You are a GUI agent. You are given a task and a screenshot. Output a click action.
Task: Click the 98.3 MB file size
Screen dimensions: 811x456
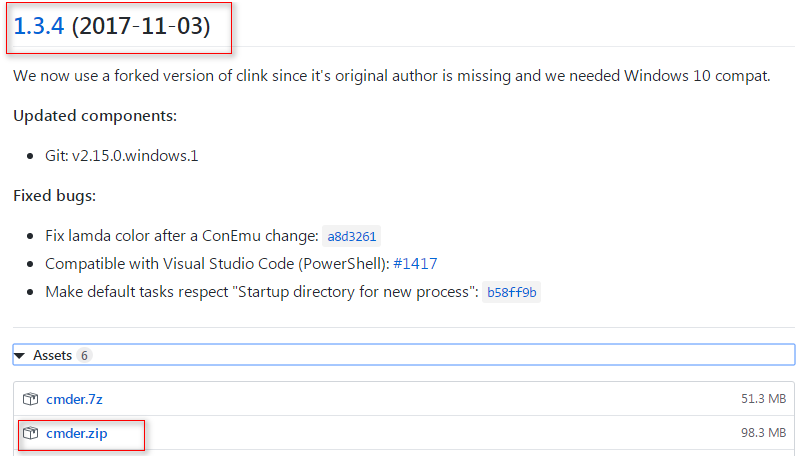(x=763, y=433)
